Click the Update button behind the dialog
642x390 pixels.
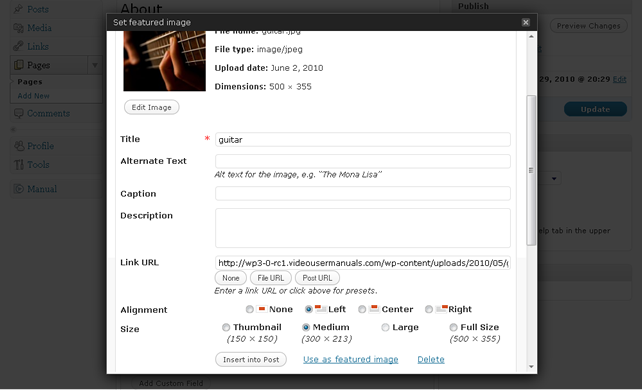(595, 109)
